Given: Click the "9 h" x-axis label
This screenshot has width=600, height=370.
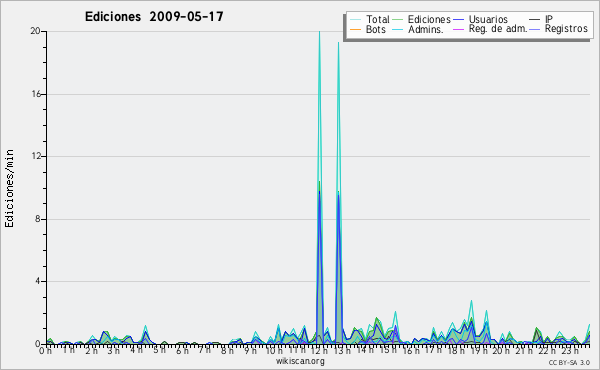Looking at the screenshot, I should [250, 350].
